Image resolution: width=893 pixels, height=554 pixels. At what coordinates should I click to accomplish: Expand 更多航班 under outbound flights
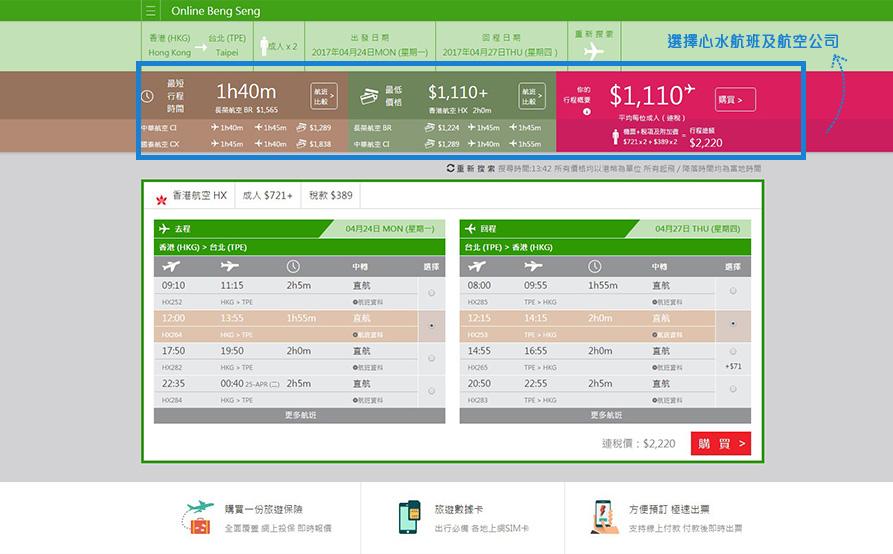coord(300,416)
